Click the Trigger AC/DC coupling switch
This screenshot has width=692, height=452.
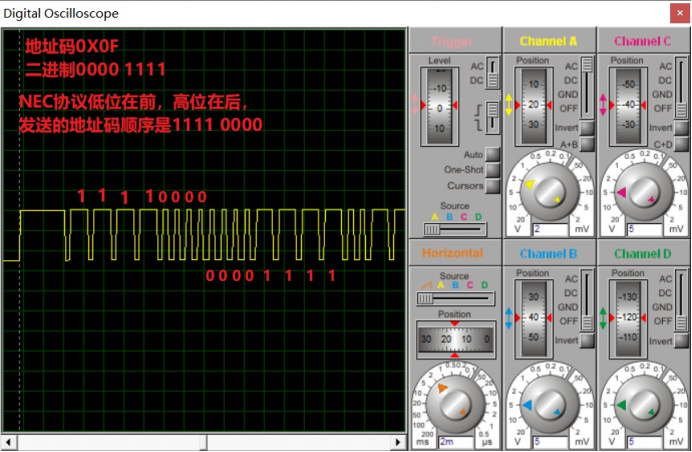(x=493, y=73)
